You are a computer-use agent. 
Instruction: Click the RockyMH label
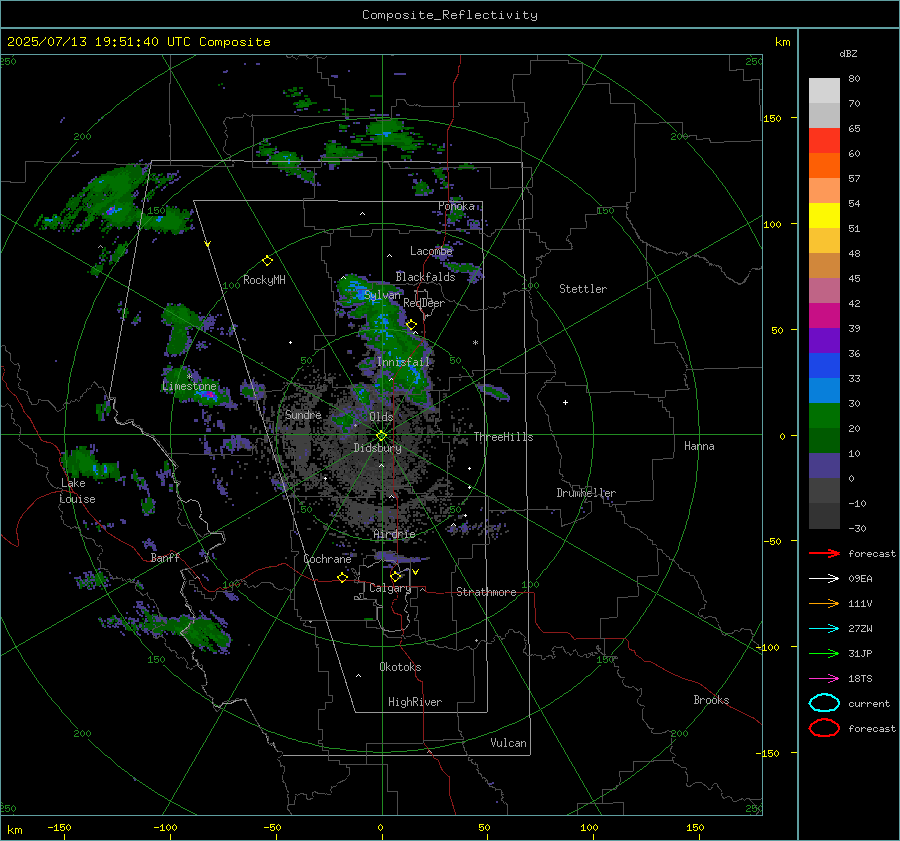pyautogui.click(x=264, y=280)
